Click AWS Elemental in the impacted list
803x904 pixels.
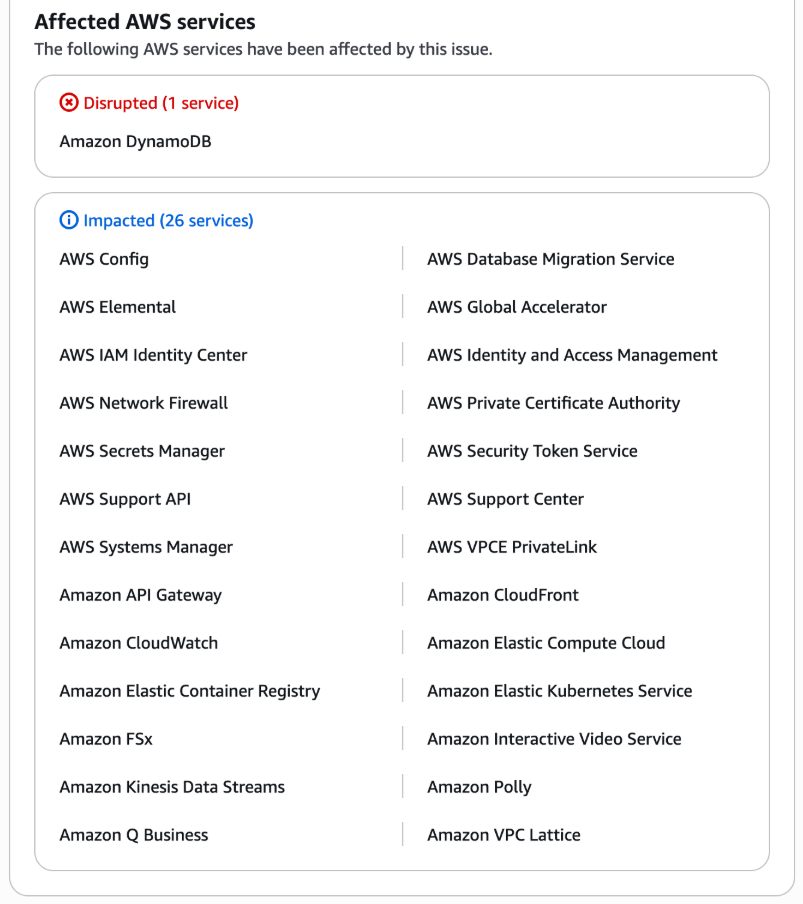117,307
